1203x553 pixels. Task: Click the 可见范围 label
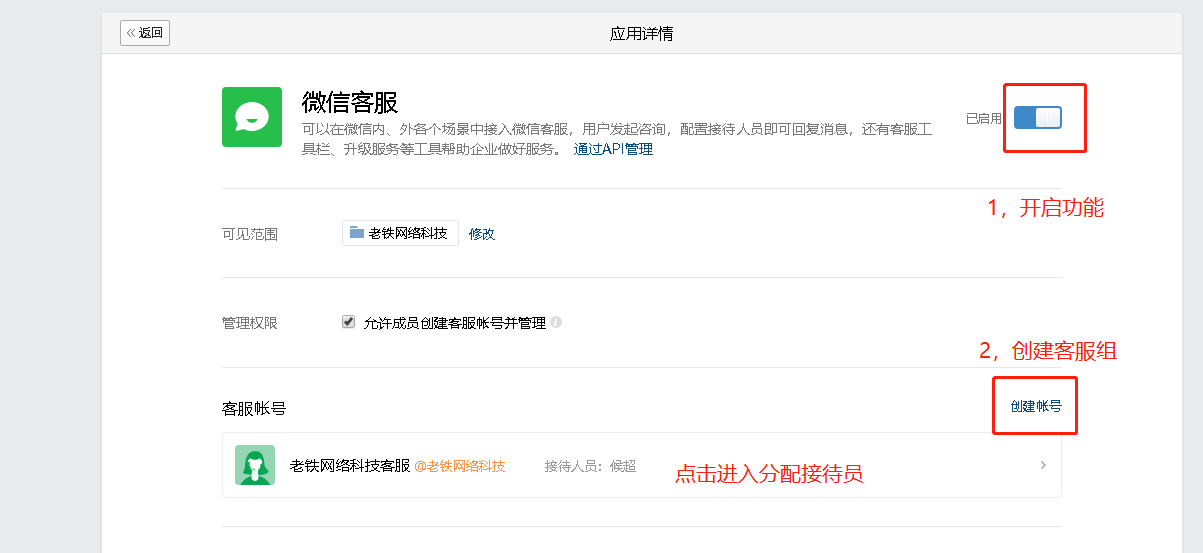click(250, 234)
